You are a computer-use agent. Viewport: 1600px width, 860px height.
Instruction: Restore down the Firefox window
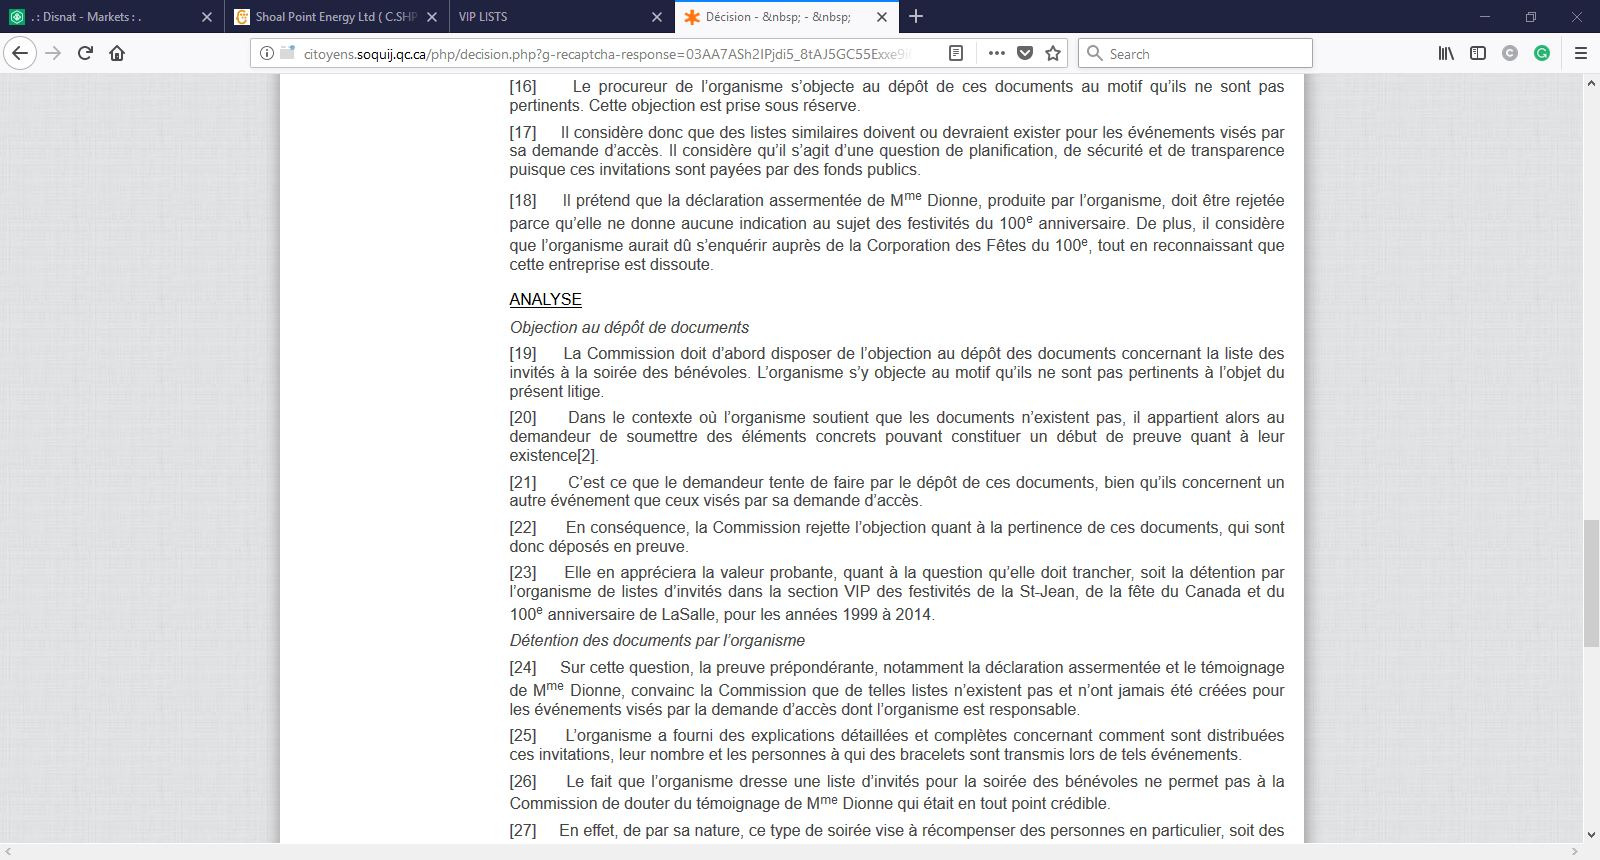click(x=1531, y=16)
